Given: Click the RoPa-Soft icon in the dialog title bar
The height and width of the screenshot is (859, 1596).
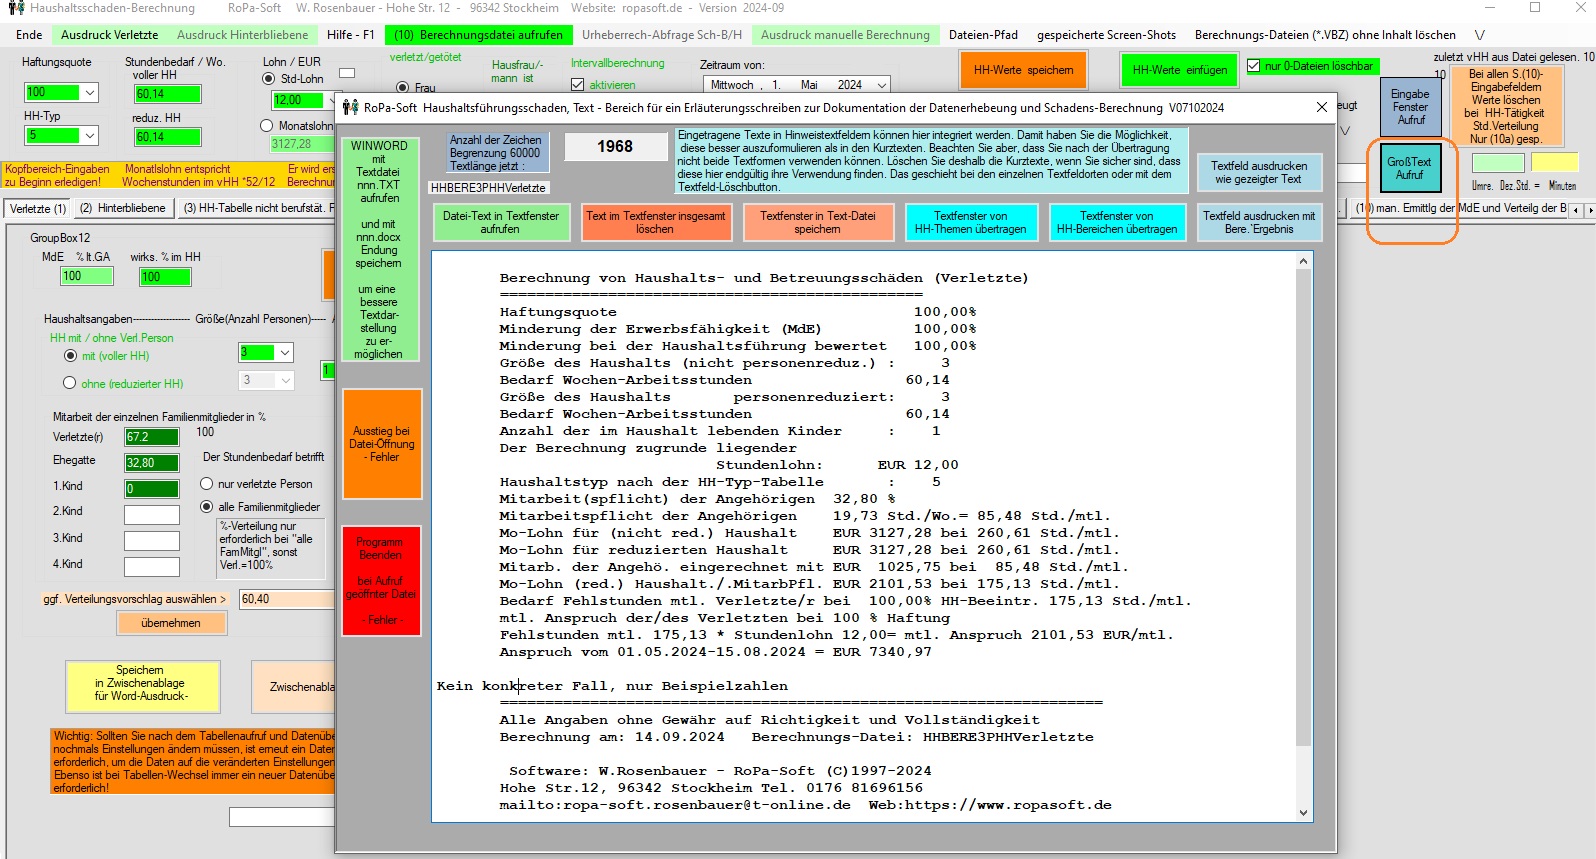Looking at the screenshot, I should 350,107.
